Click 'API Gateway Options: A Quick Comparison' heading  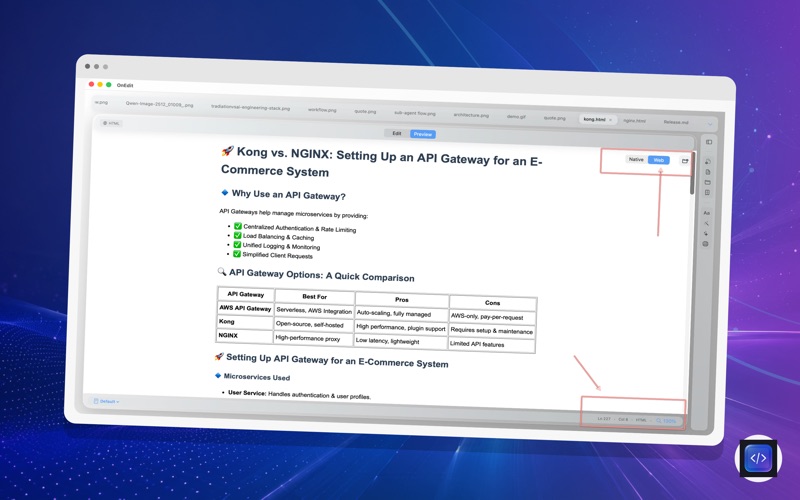pos(321,276)
